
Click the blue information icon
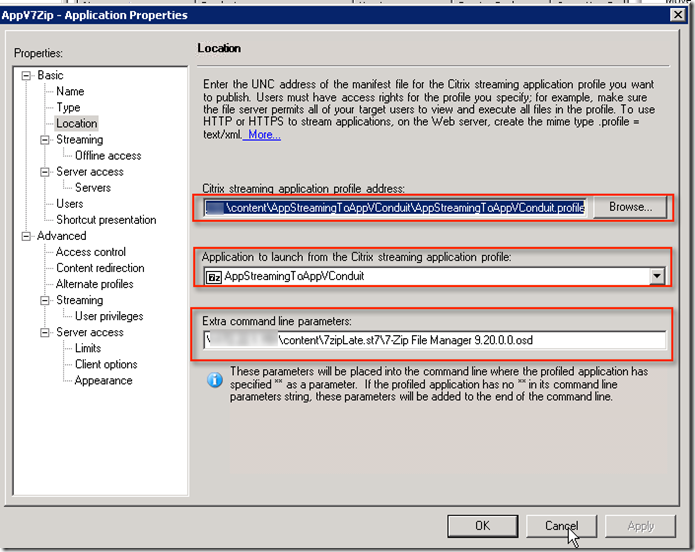(x=215, y=380)
